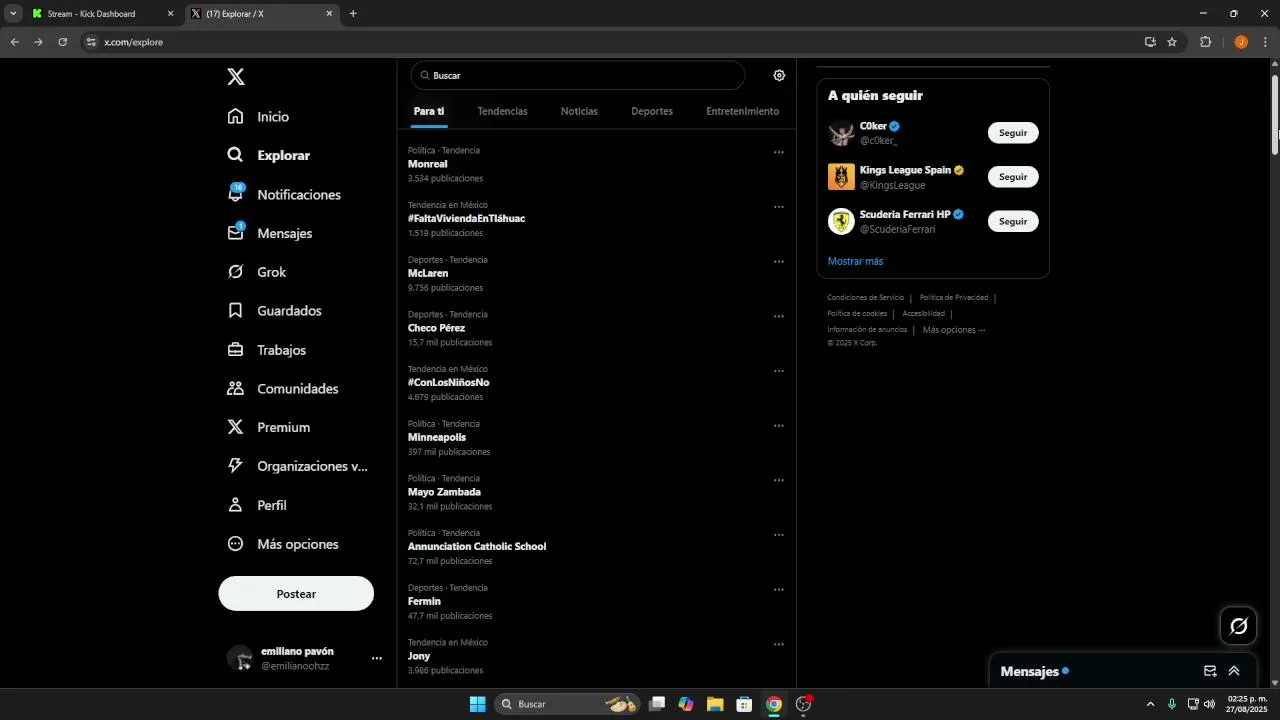The image size is (1280, 720).
Task: Open the McLaren trend
Action: (x=428, y=273)
